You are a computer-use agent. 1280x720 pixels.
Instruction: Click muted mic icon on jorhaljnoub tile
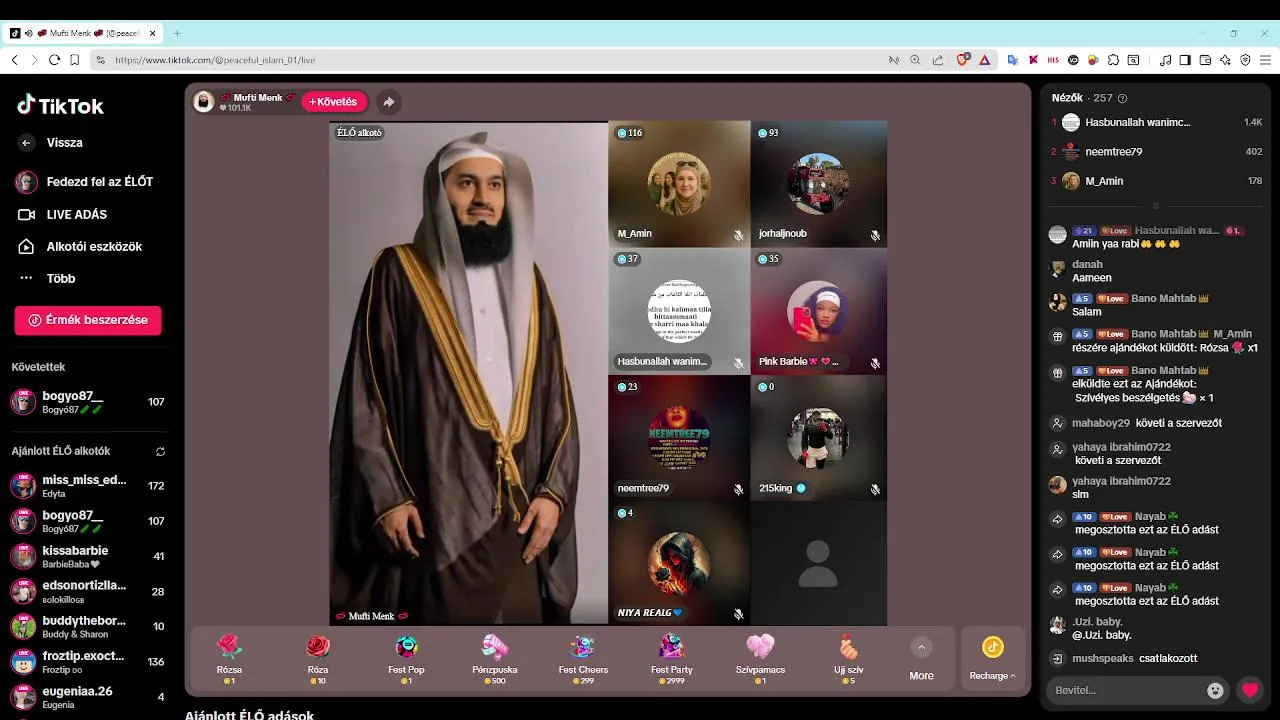(x=875, y=236)
